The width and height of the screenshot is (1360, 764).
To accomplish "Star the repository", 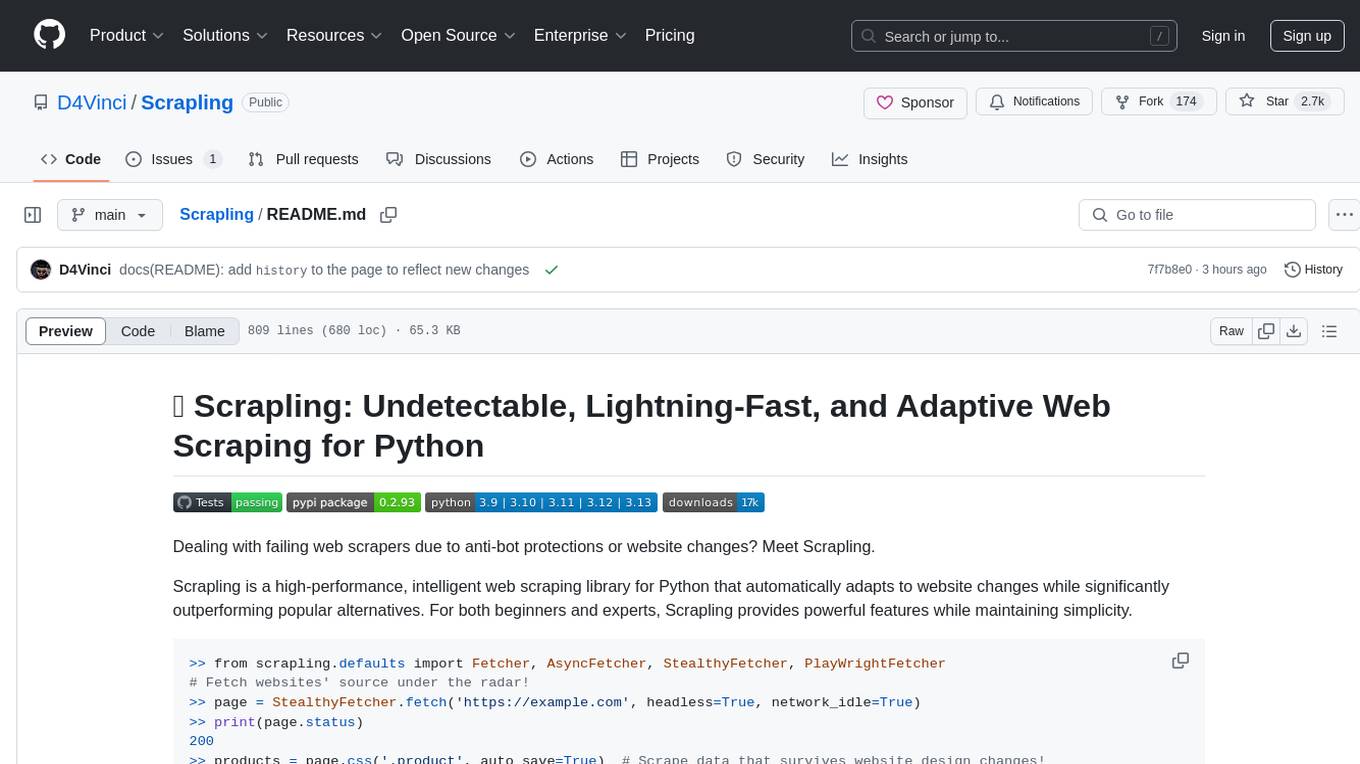I will [x=1283, y=102].
